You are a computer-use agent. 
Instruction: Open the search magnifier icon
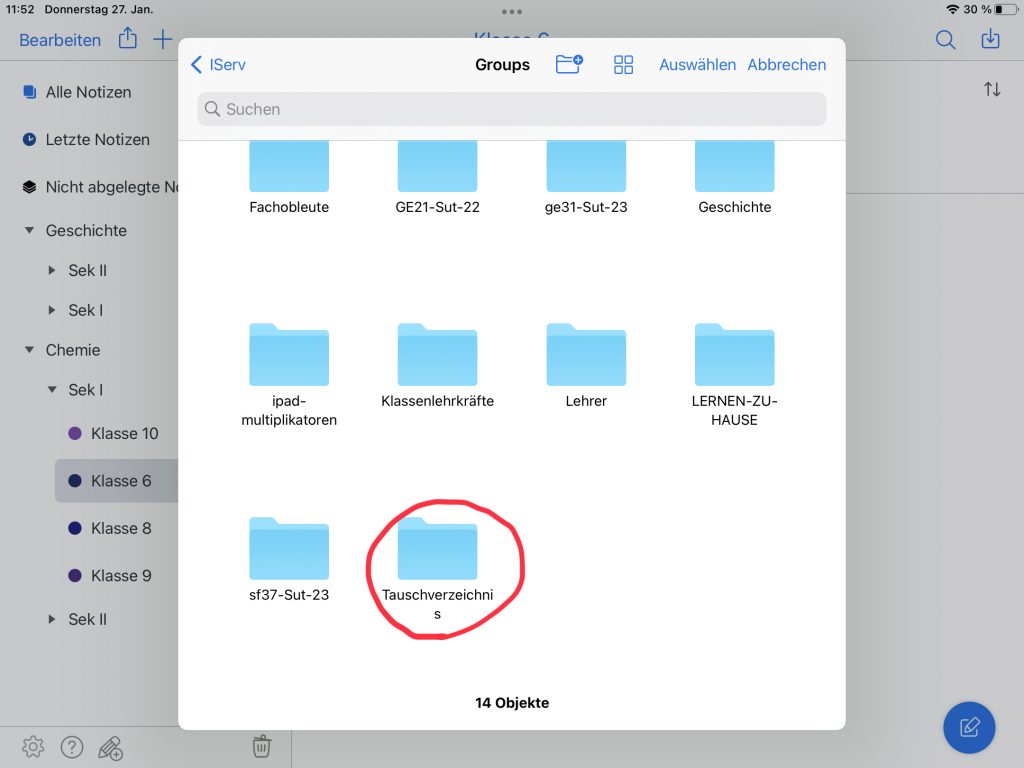[x=944, y=40]
